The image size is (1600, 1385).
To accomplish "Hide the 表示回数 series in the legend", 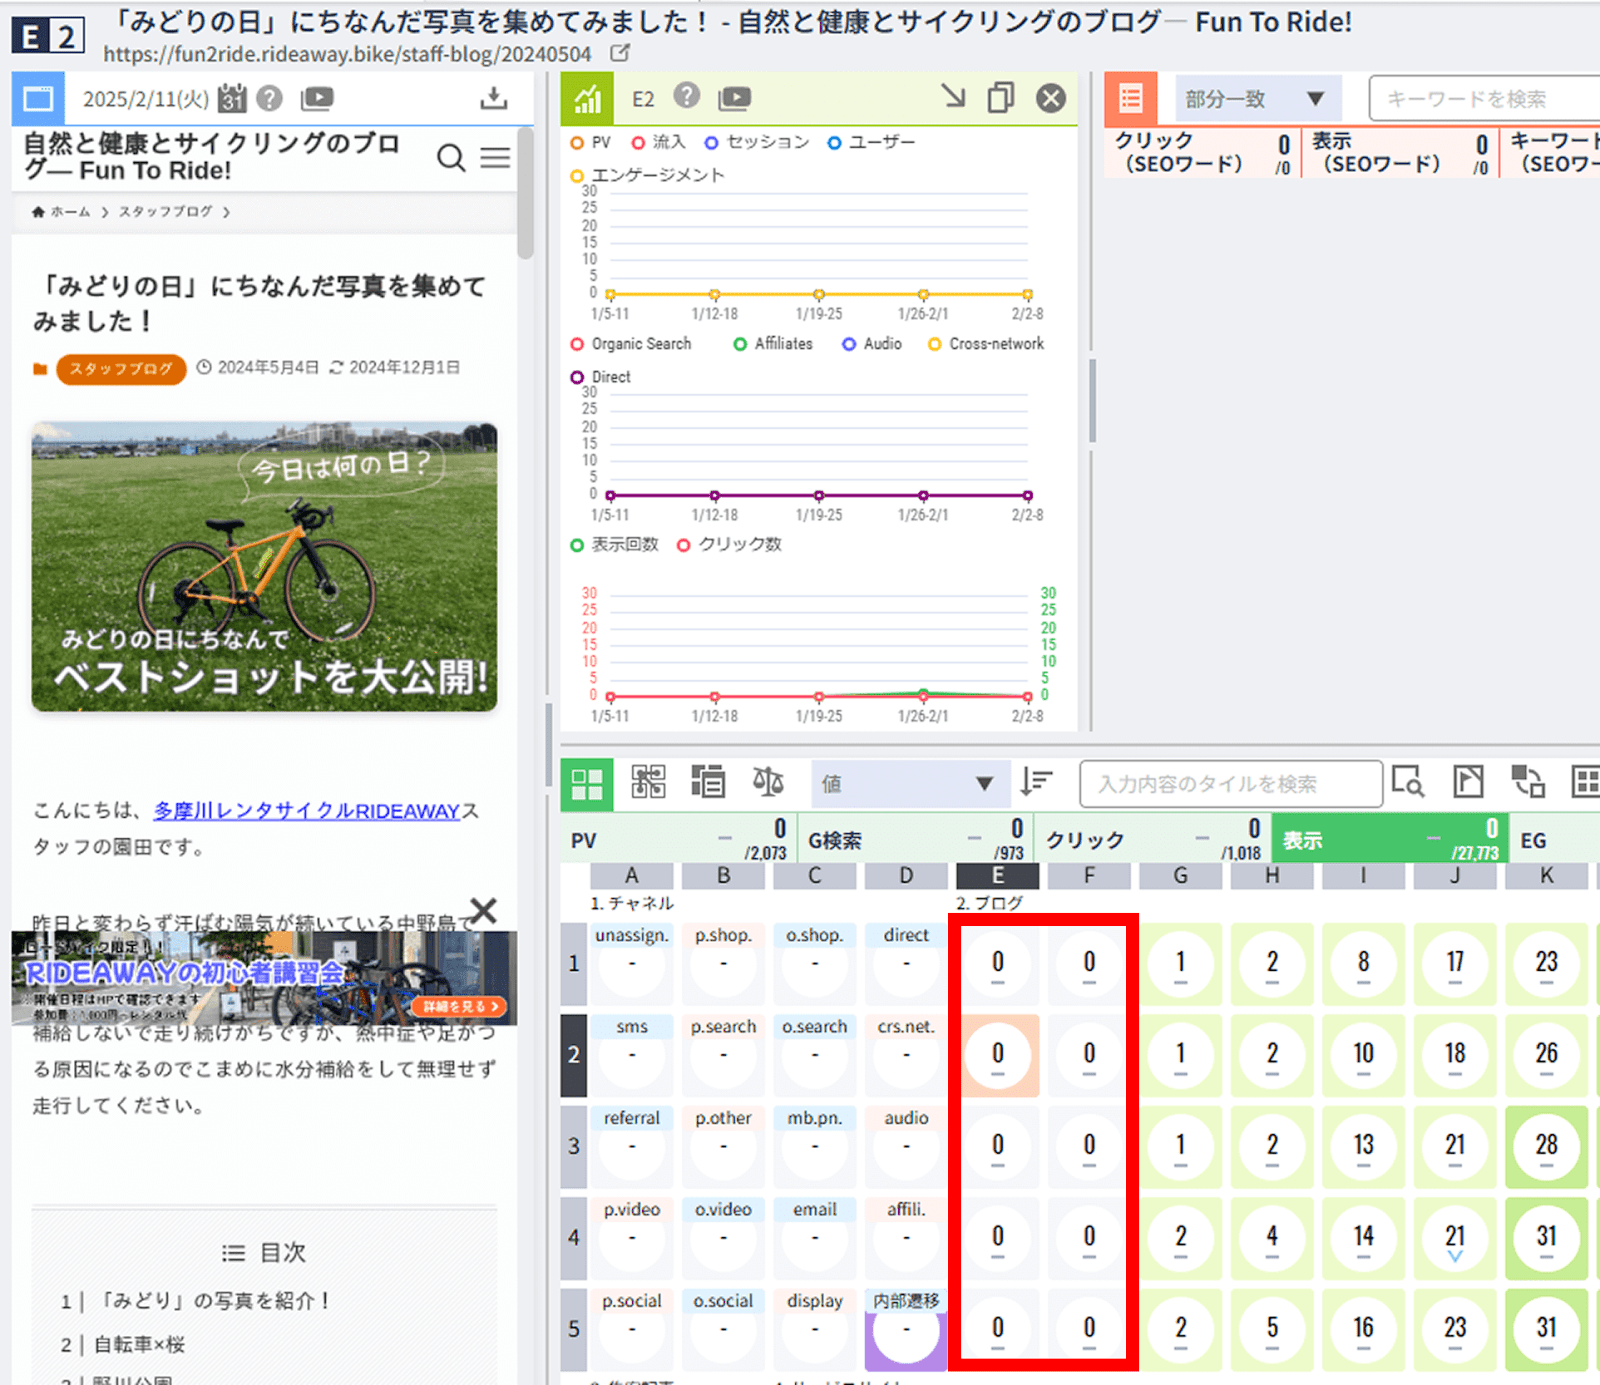I will (x=613, y=545).
